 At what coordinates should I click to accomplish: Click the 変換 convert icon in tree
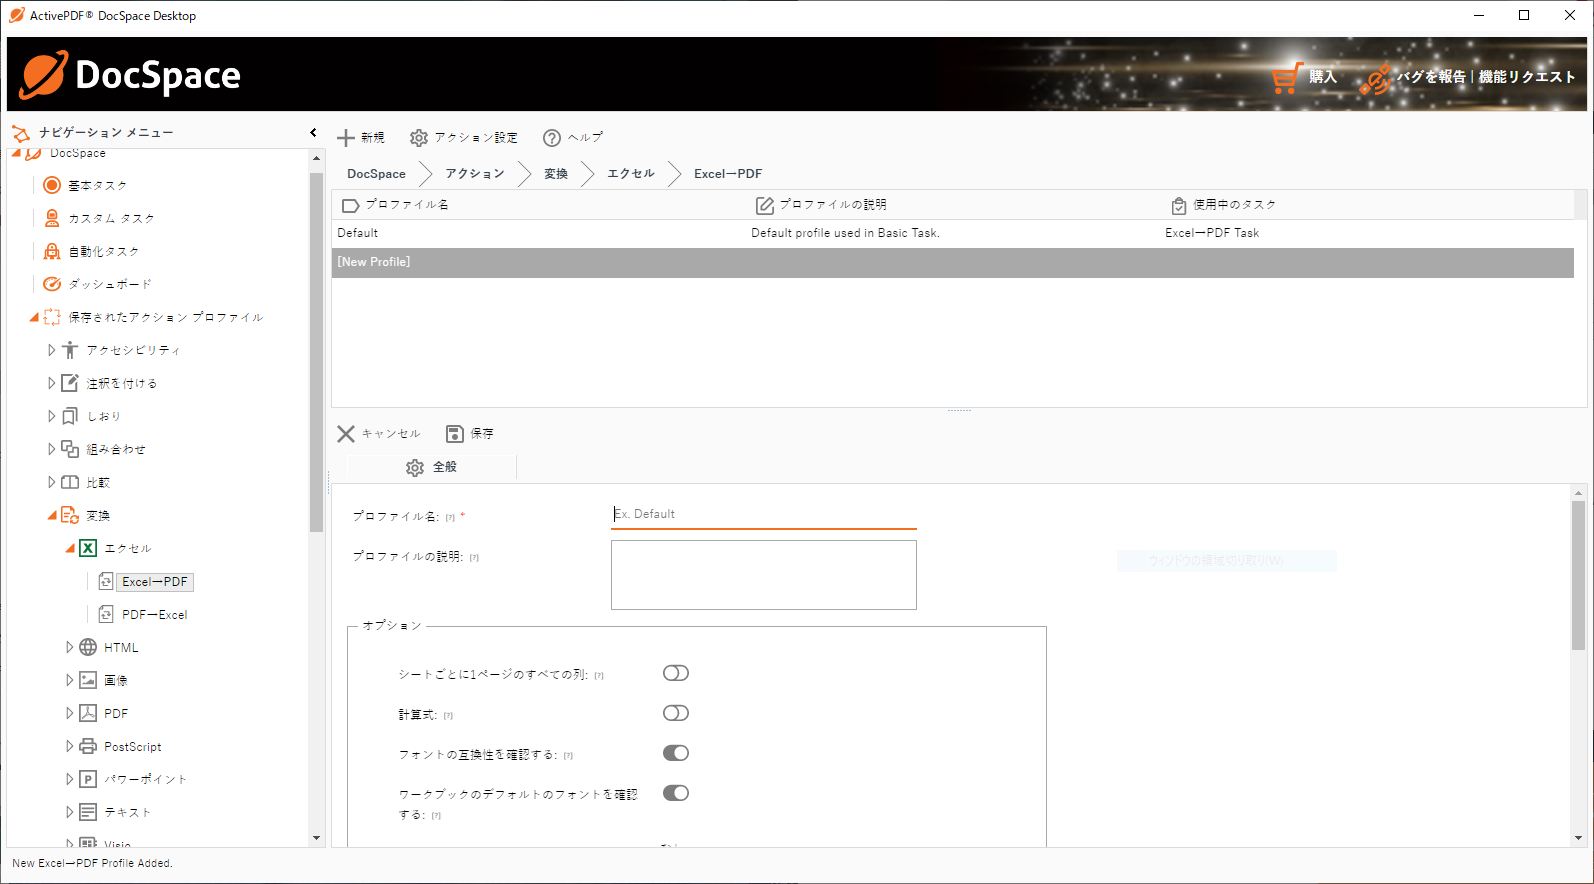pos(70,515)
